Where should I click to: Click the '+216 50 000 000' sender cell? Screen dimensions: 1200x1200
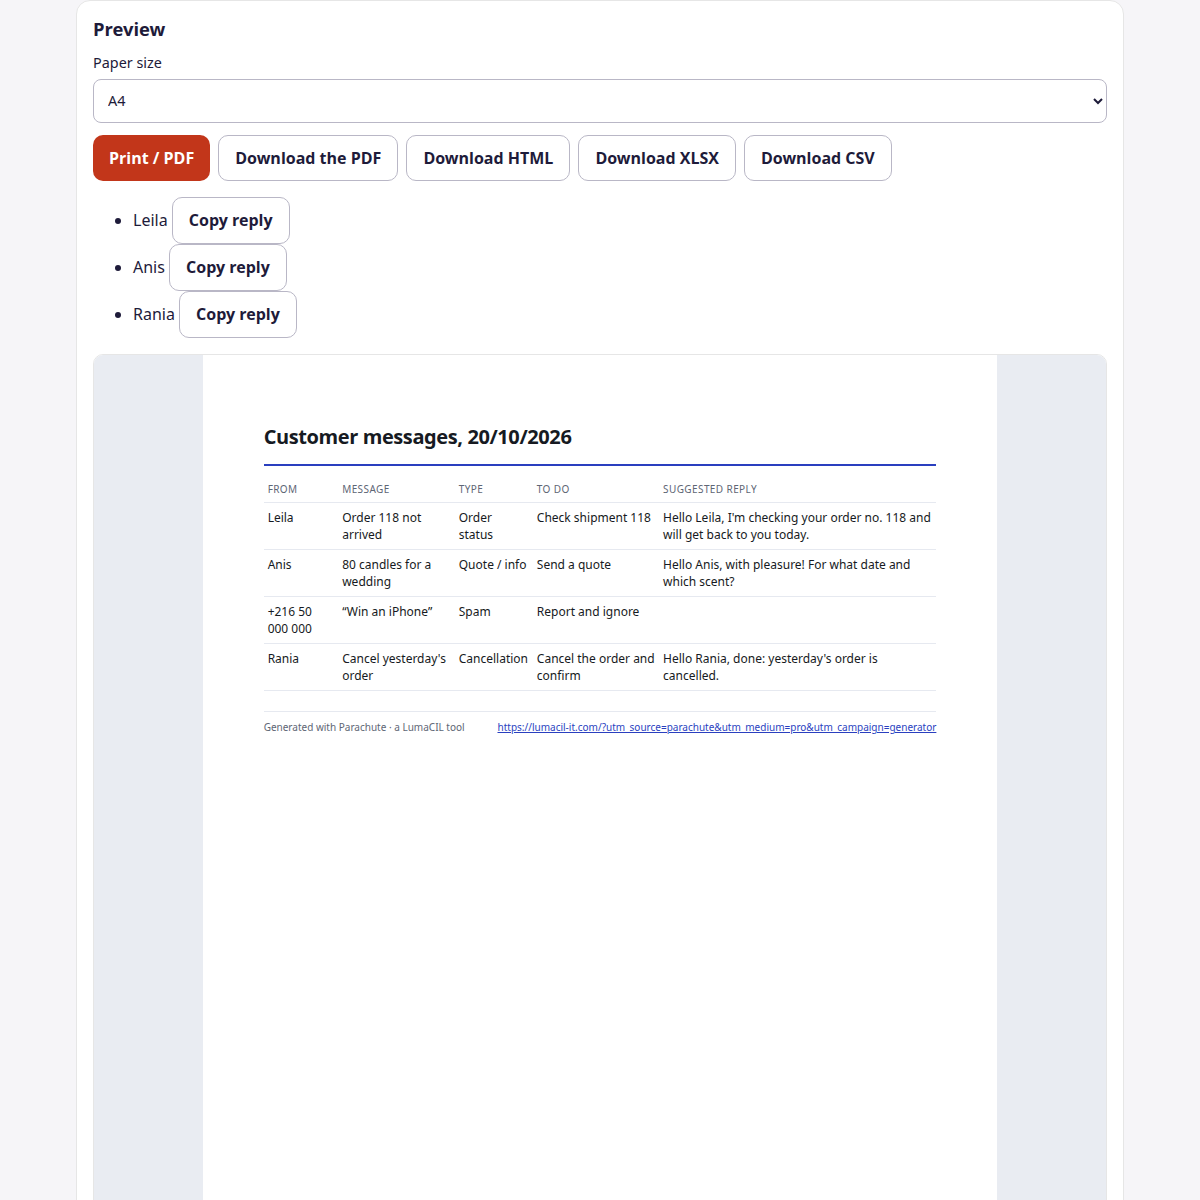(x=290, y=620)
